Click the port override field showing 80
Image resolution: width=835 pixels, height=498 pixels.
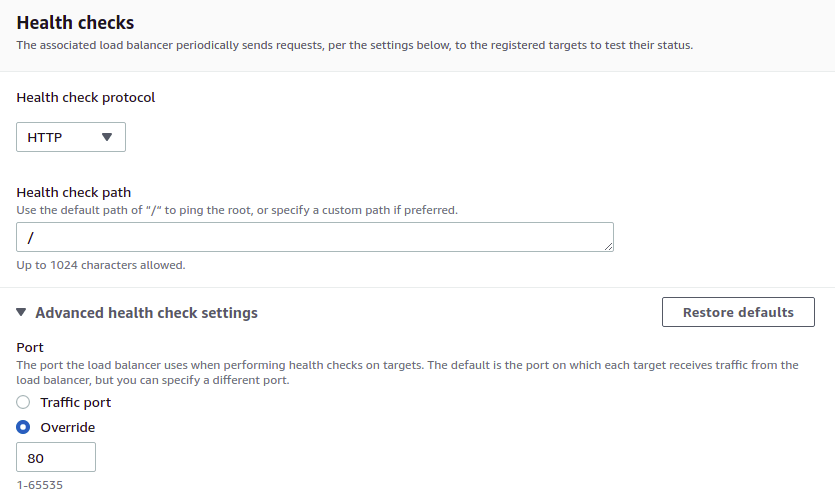[56, 457]
